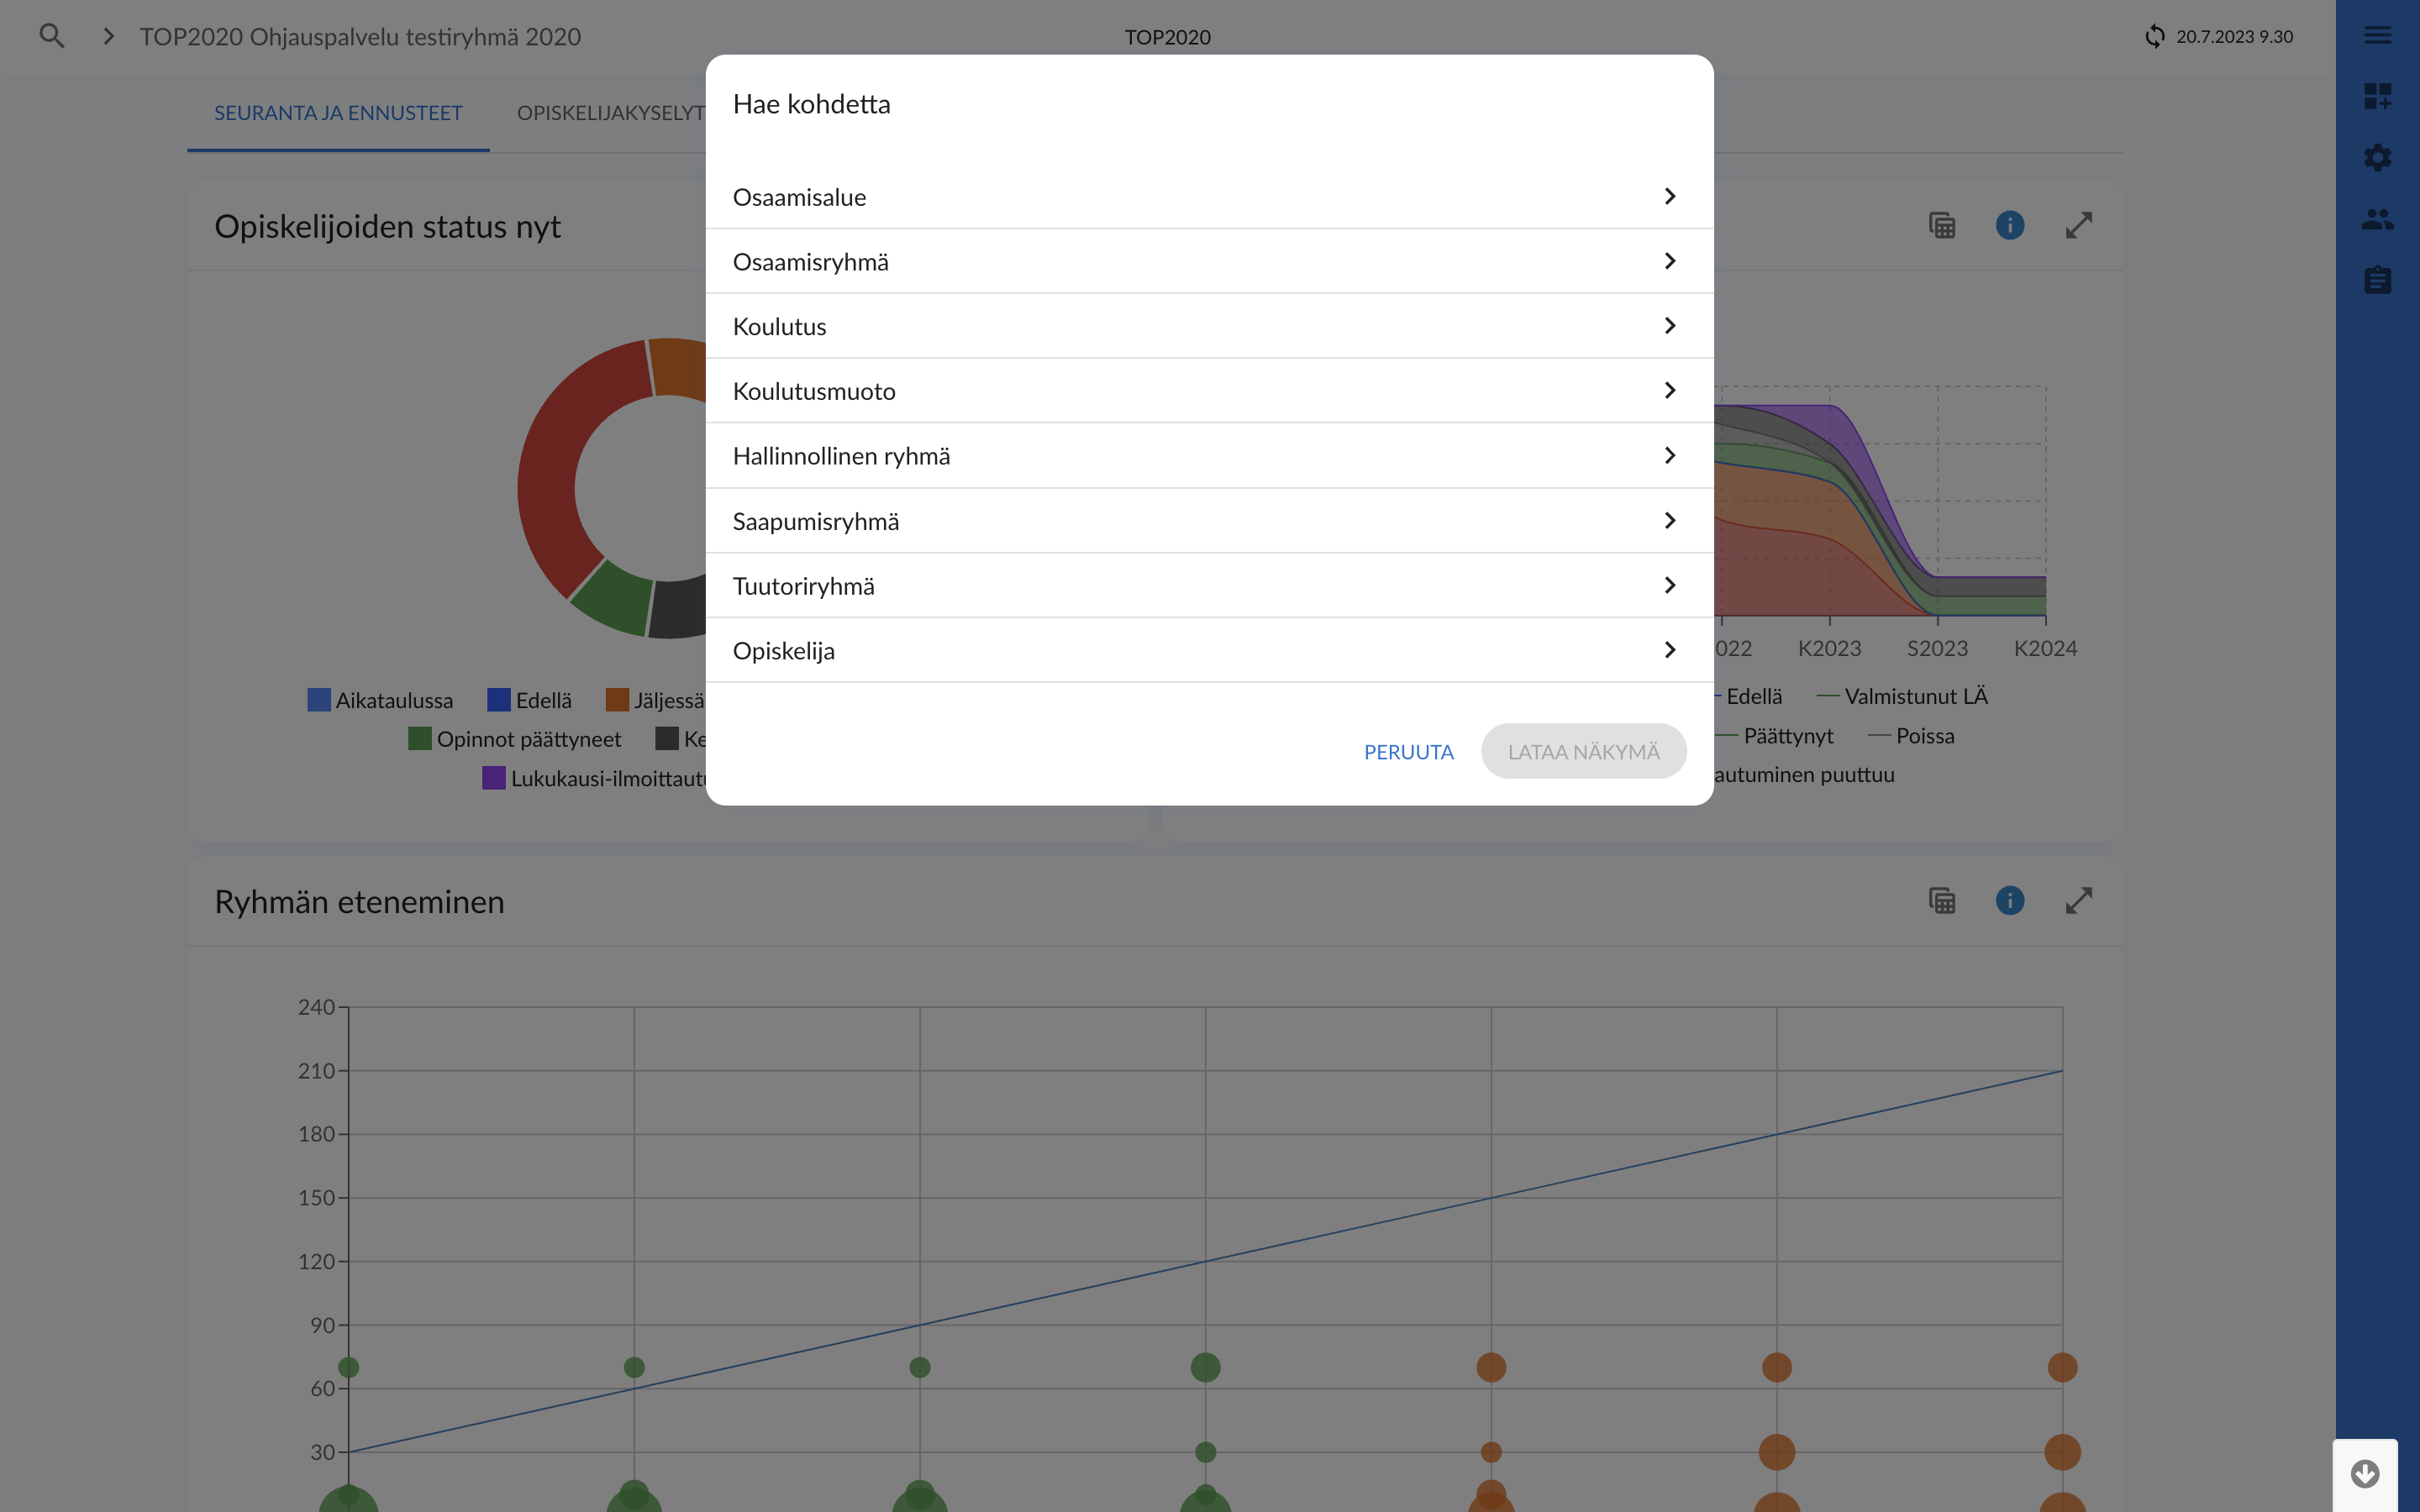Toggle the Päättynyt legend line
This screenshot has height=1512, width=2420.
pos(1775,736)
